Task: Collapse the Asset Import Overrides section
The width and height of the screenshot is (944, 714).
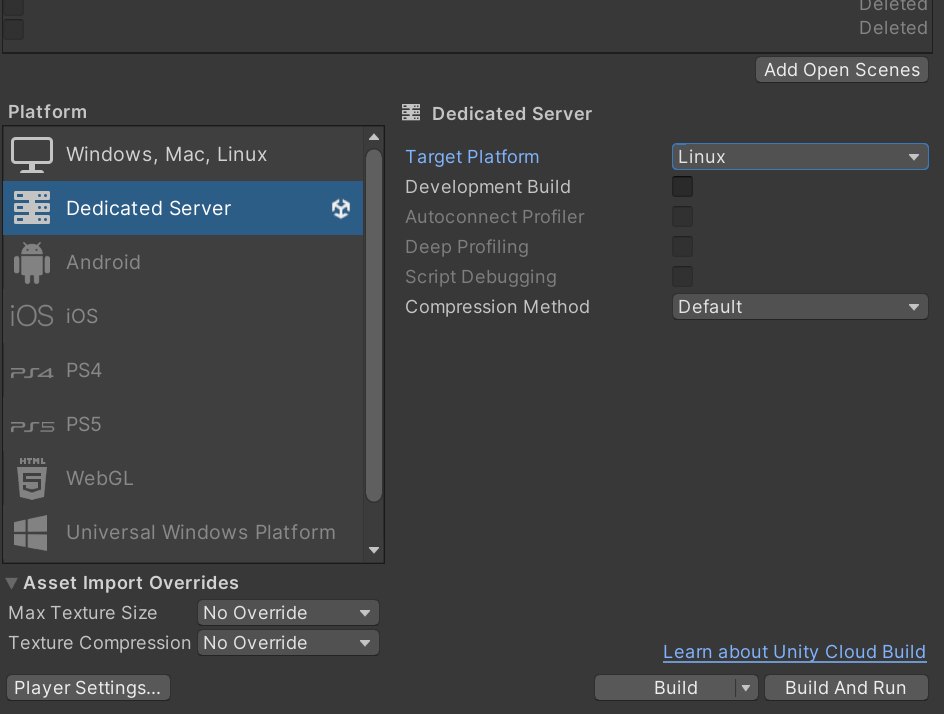Action: (x=11, y=583)
